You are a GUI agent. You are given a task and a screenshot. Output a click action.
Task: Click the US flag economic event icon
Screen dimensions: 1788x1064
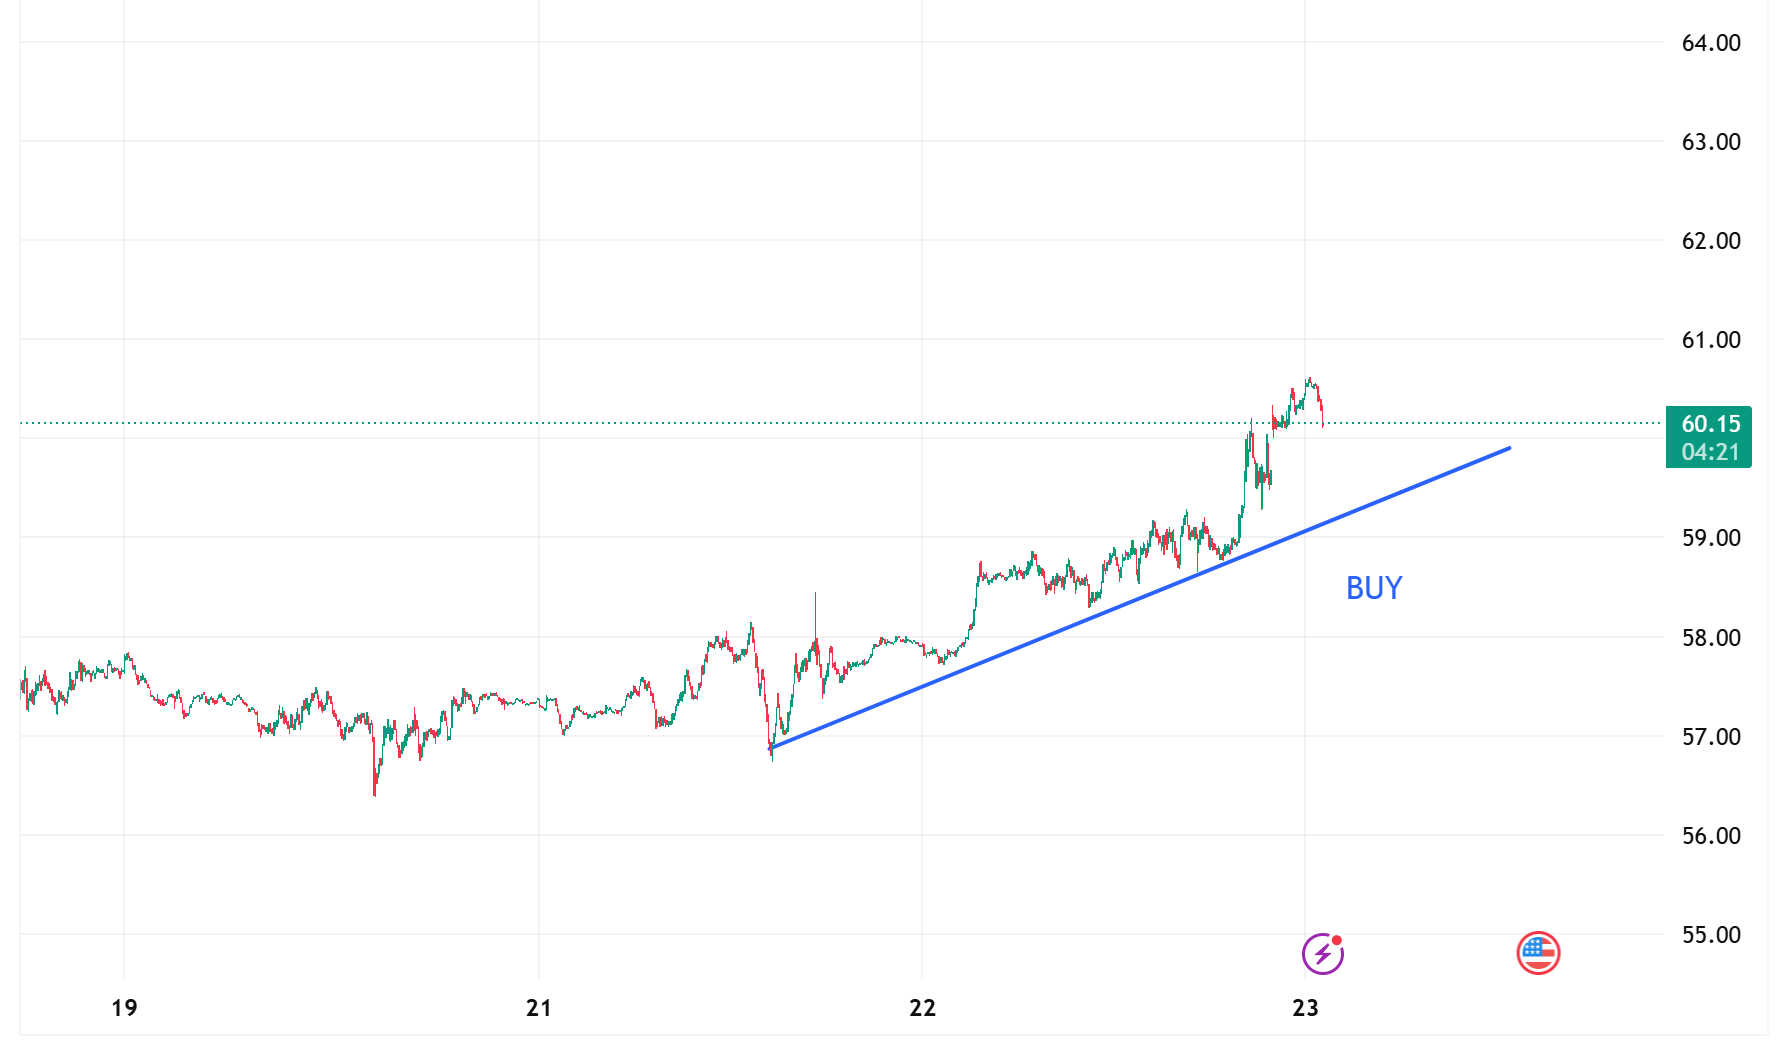coord(1538,953)
